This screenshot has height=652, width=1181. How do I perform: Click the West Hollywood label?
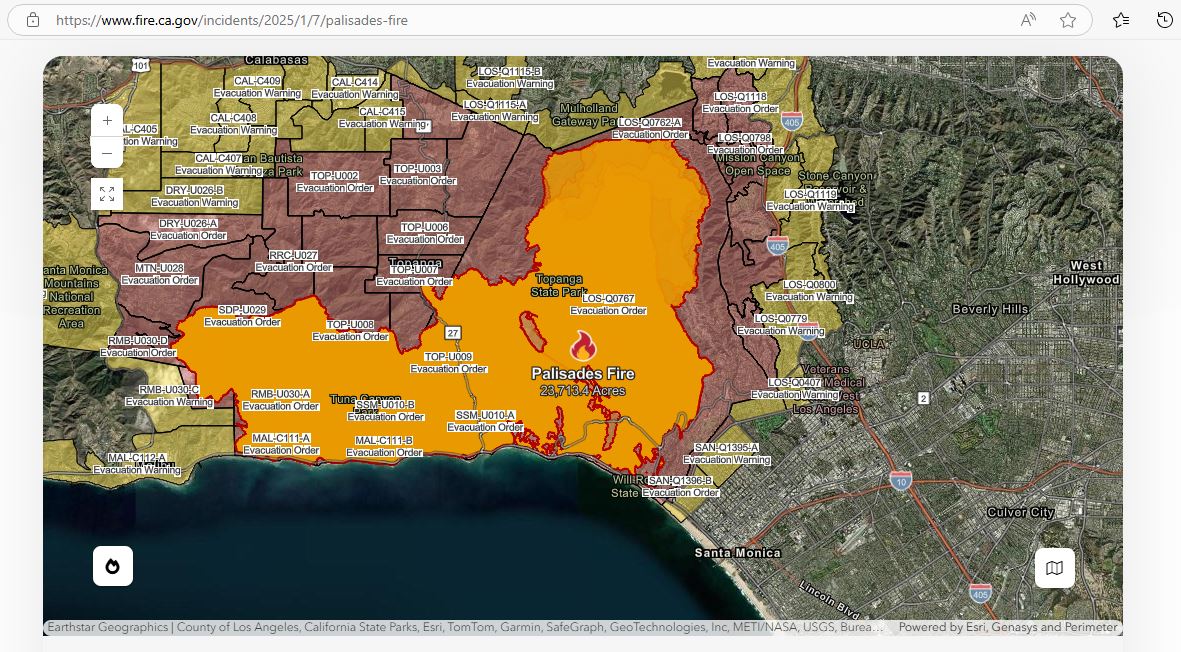tap(1085, 273)
